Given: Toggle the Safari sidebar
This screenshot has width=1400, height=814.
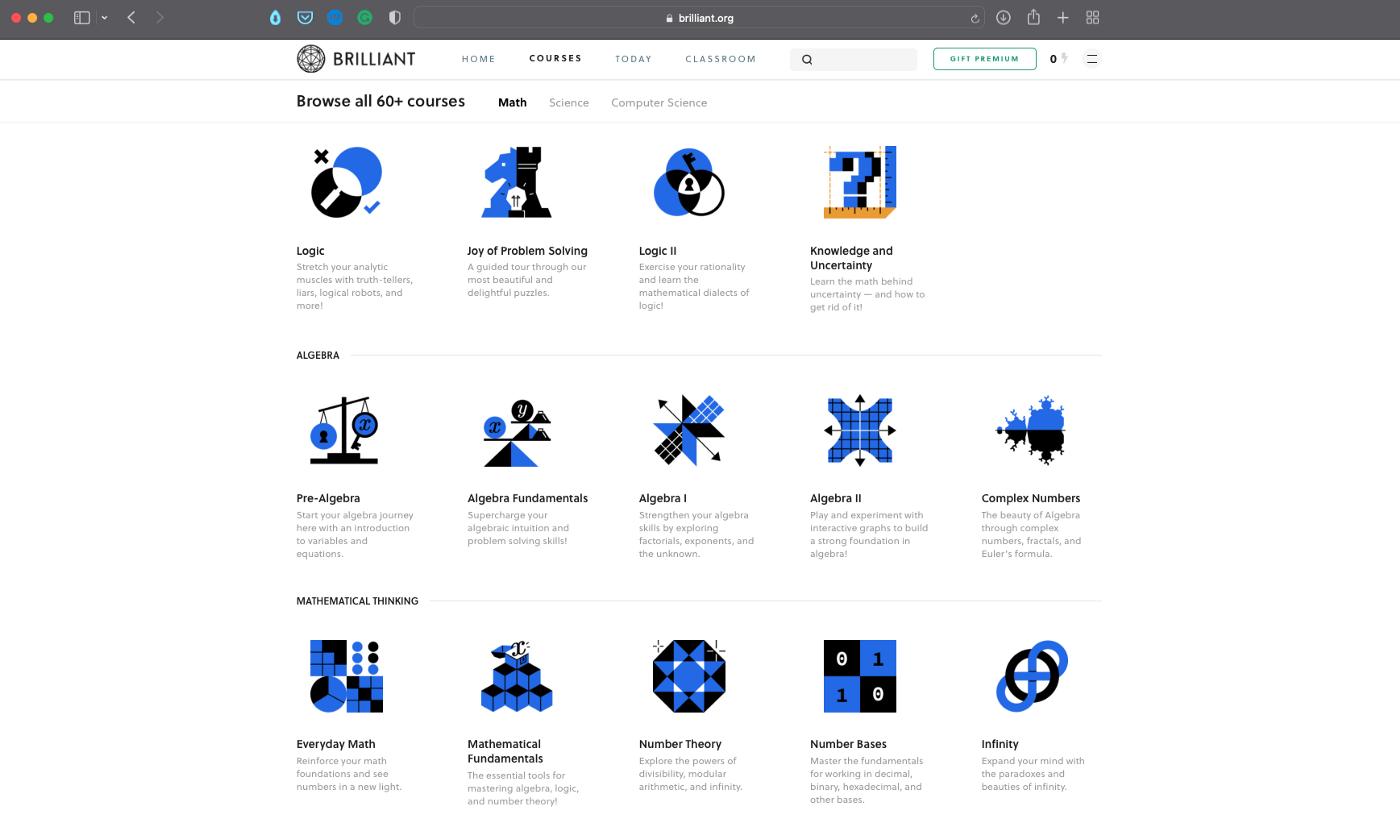Looking at the screenshot, I should click(82, 18).
